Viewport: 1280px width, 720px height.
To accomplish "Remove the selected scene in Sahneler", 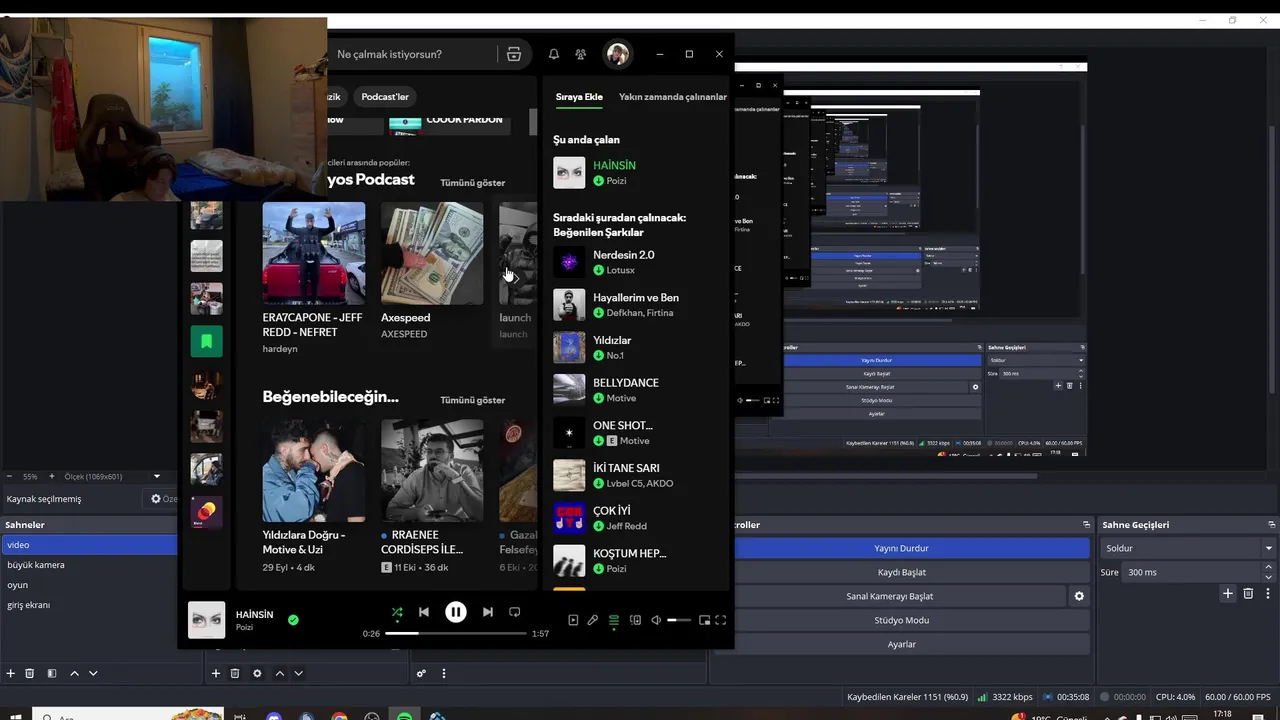I will [30, 673].
